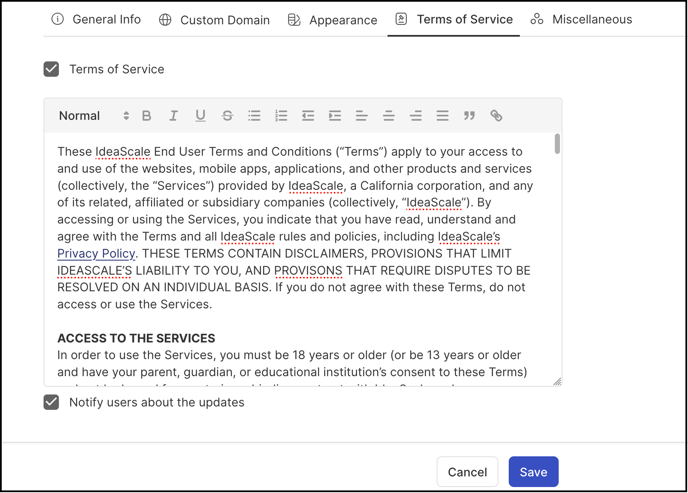This screenshot has width=688, height=493.
Task: Uncheck the Terms of Service checkbox
Action: pyautogui.click(x=51, y=69)
